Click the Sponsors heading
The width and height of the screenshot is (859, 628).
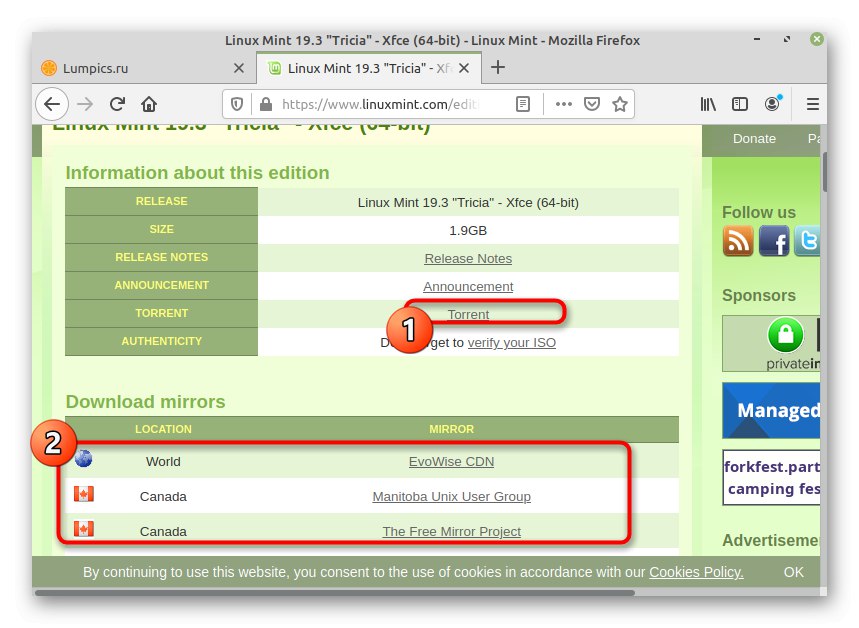click(759, 295)
